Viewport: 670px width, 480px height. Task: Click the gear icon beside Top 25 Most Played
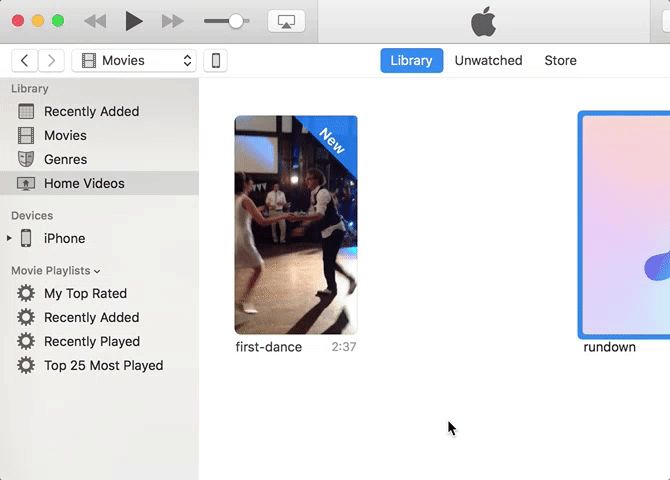26,365
